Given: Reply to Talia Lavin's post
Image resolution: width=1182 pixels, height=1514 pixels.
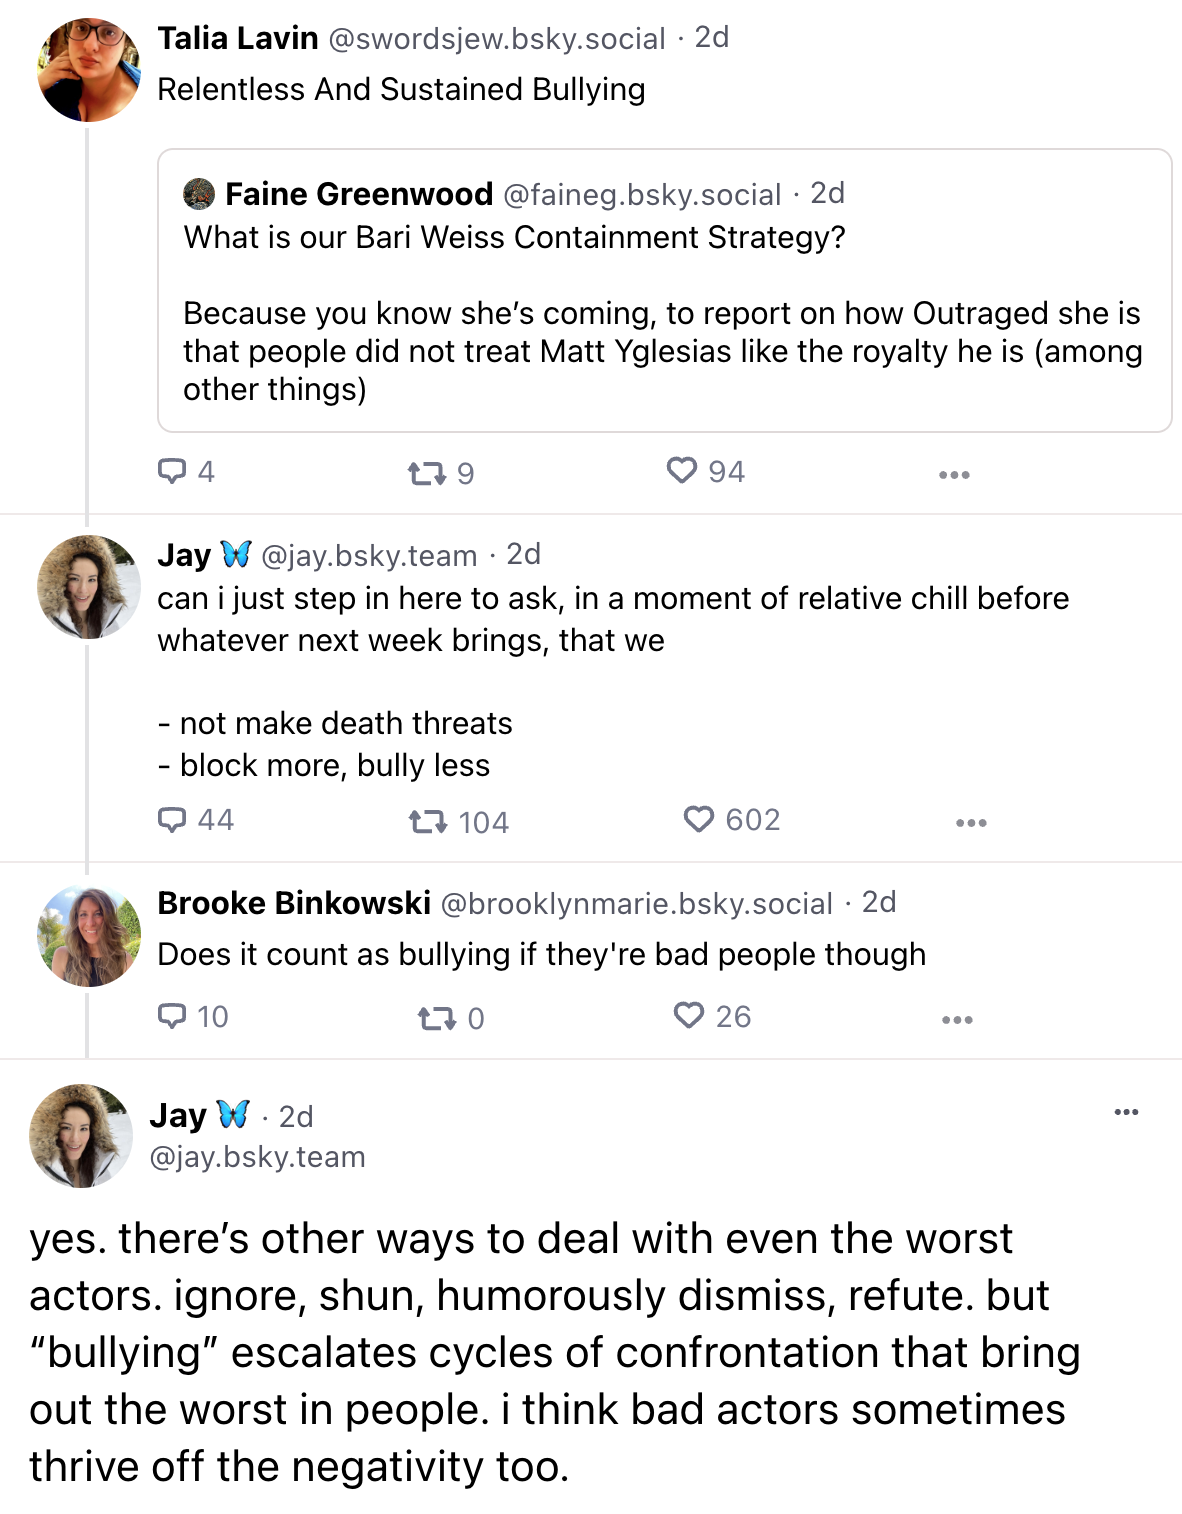Looking at the screenshot, I should (x=173, y=471).
